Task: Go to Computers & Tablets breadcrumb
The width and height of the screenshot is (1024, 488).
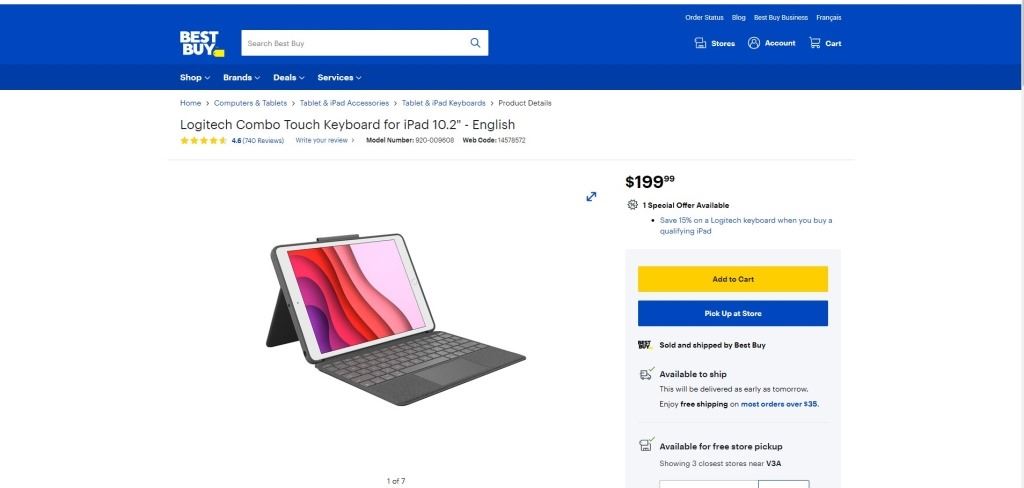Action: pos(250,103)
